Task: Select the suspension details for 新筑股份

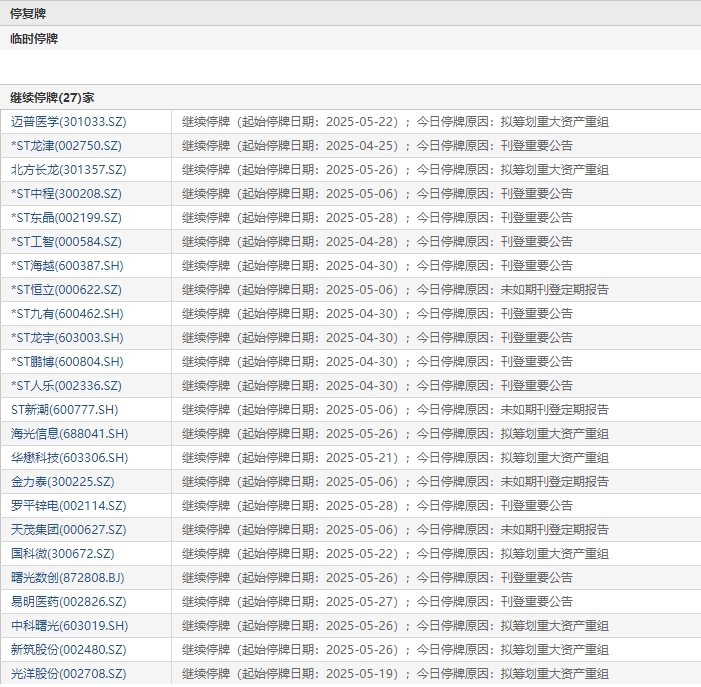Action: point(395,649)
